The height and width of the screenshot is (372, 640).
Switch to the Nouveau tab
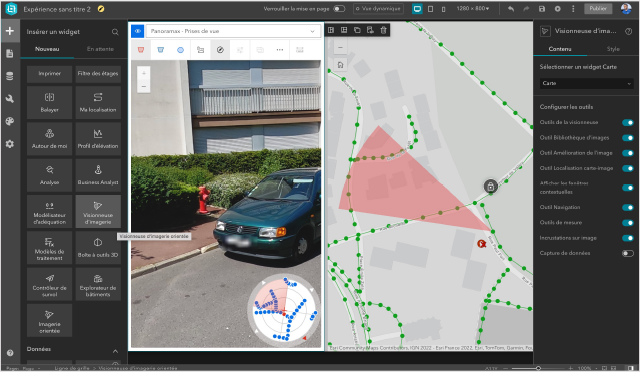click(x=47, y=49)
